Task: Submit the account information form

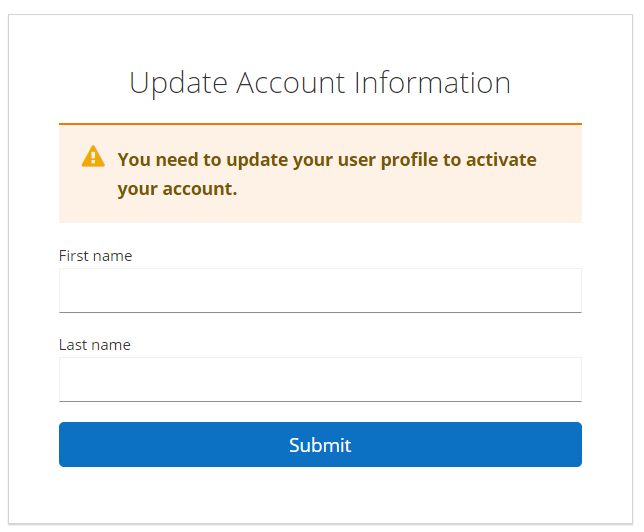Action: click(x=320, y=445)
